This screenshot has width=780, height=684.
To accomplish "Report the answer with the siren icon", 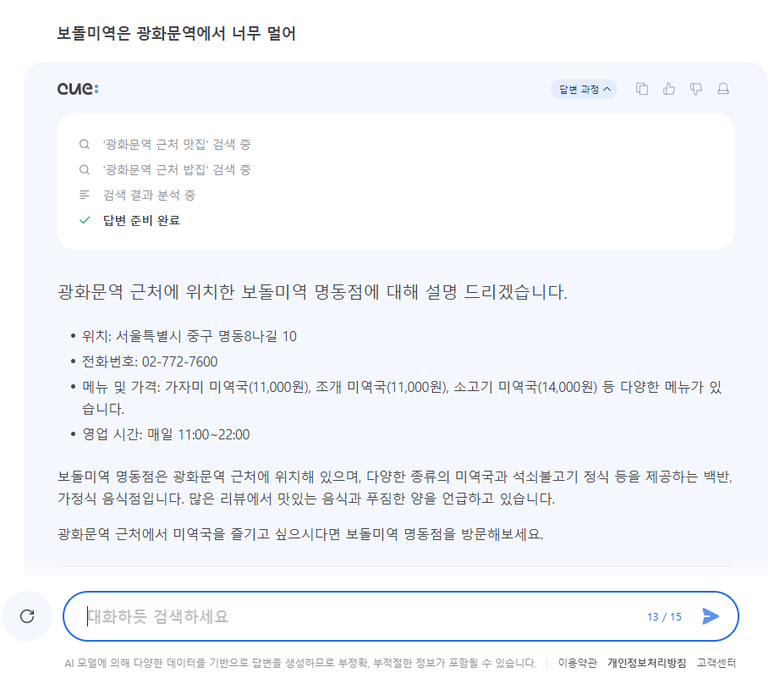I will (x=723, y=89).
